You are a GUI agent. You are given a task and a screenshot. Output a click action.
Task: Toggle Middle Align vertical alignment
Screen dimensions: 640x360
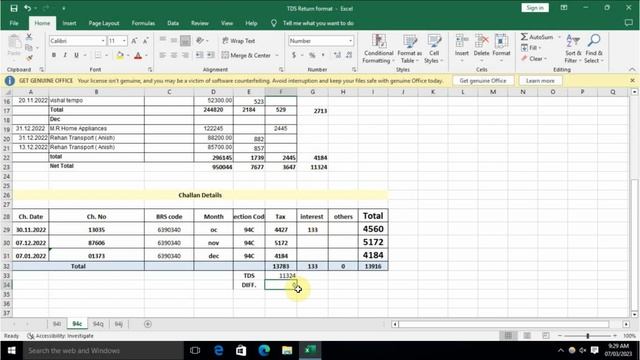coord(174,40)
